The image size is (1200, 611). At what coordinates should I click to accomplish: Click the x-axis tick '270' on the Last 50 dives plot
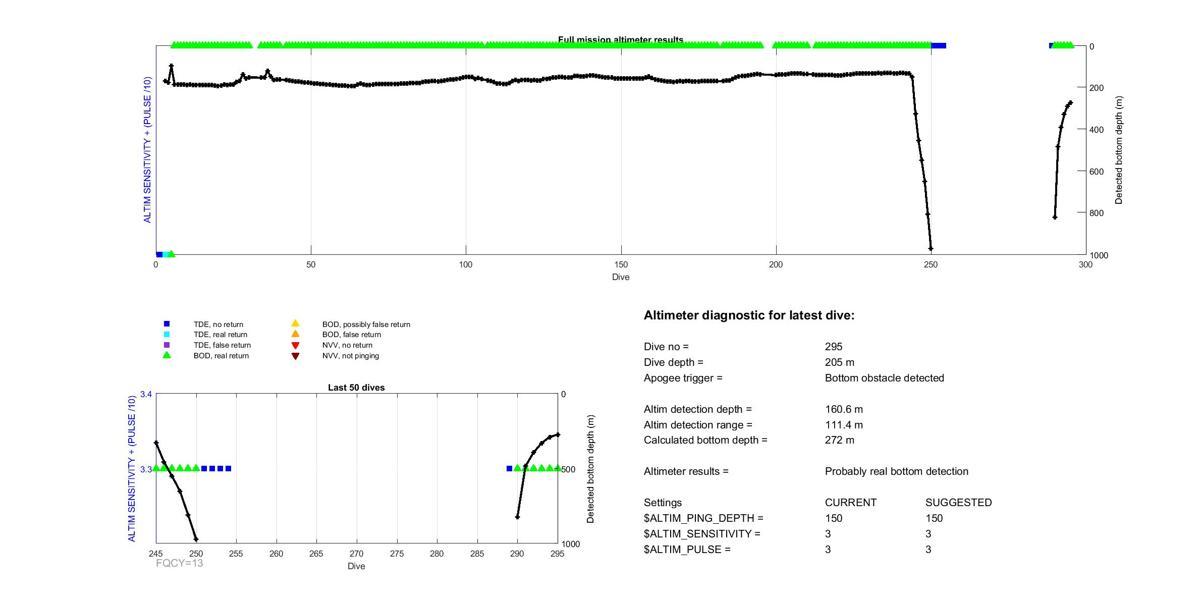356,553
